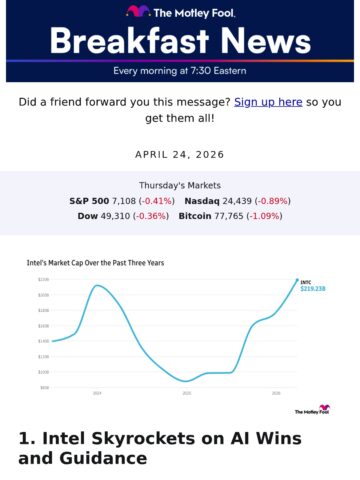360x480 pixels.
Task: Click the Breakfast News banner title
Action: tap(180, 41)
